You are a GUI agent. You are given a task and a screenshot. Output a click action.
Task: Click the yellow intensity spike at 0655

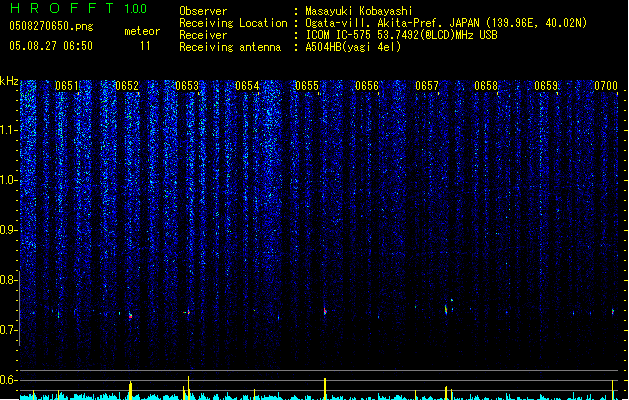pyautogui.click(x=325, y=388)
